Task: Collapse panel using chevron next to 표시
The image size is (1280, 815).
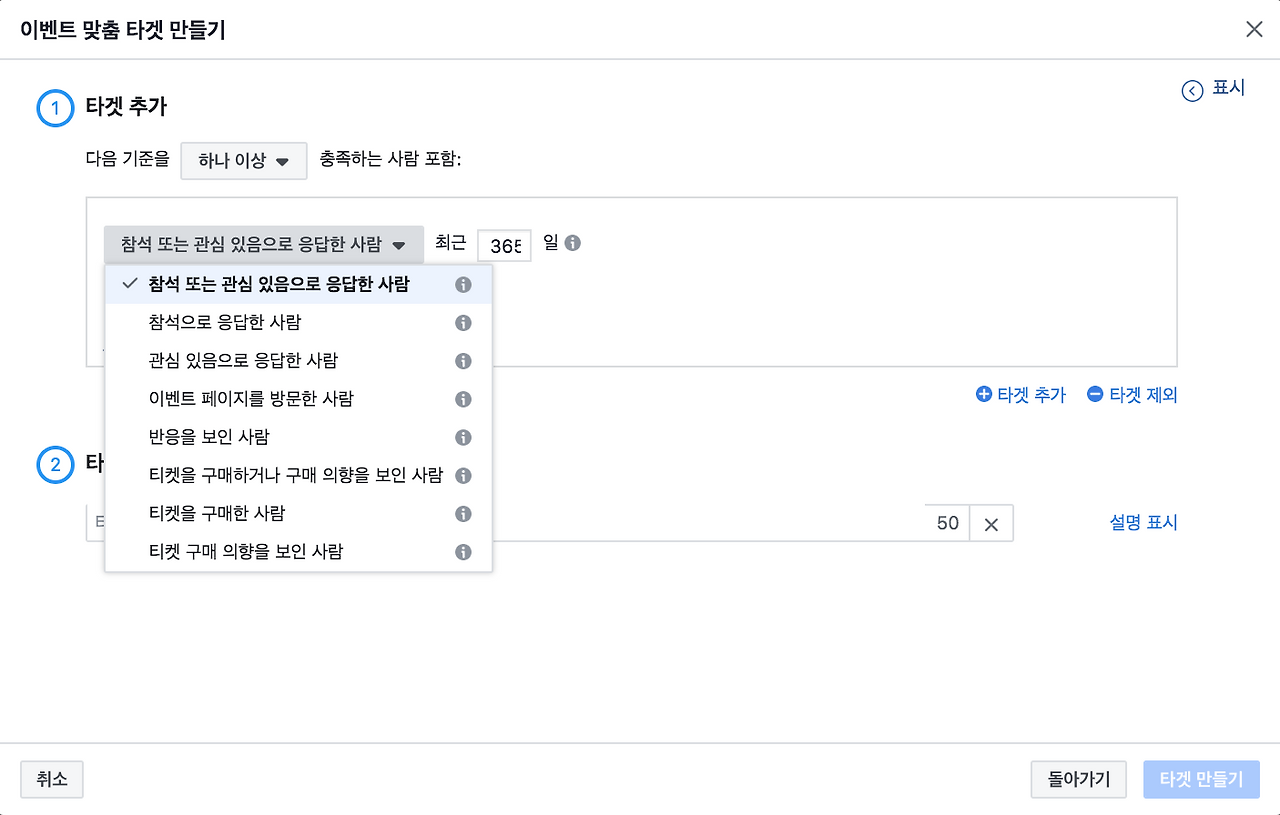Action: click(x=1191, y=90)
